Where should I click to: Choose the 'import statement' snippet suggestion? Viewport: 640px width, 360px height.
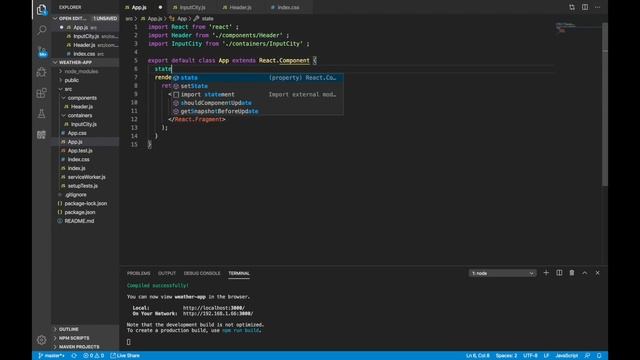click(257, 94)
